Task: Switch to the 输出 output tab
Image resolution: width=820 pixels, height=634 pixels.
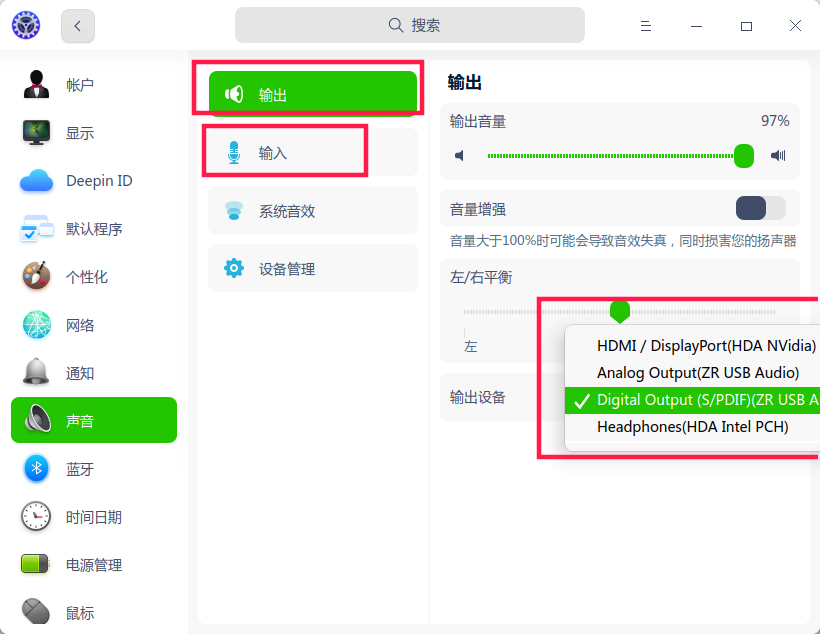Action: pyautogui.click(x=313, y=94)
